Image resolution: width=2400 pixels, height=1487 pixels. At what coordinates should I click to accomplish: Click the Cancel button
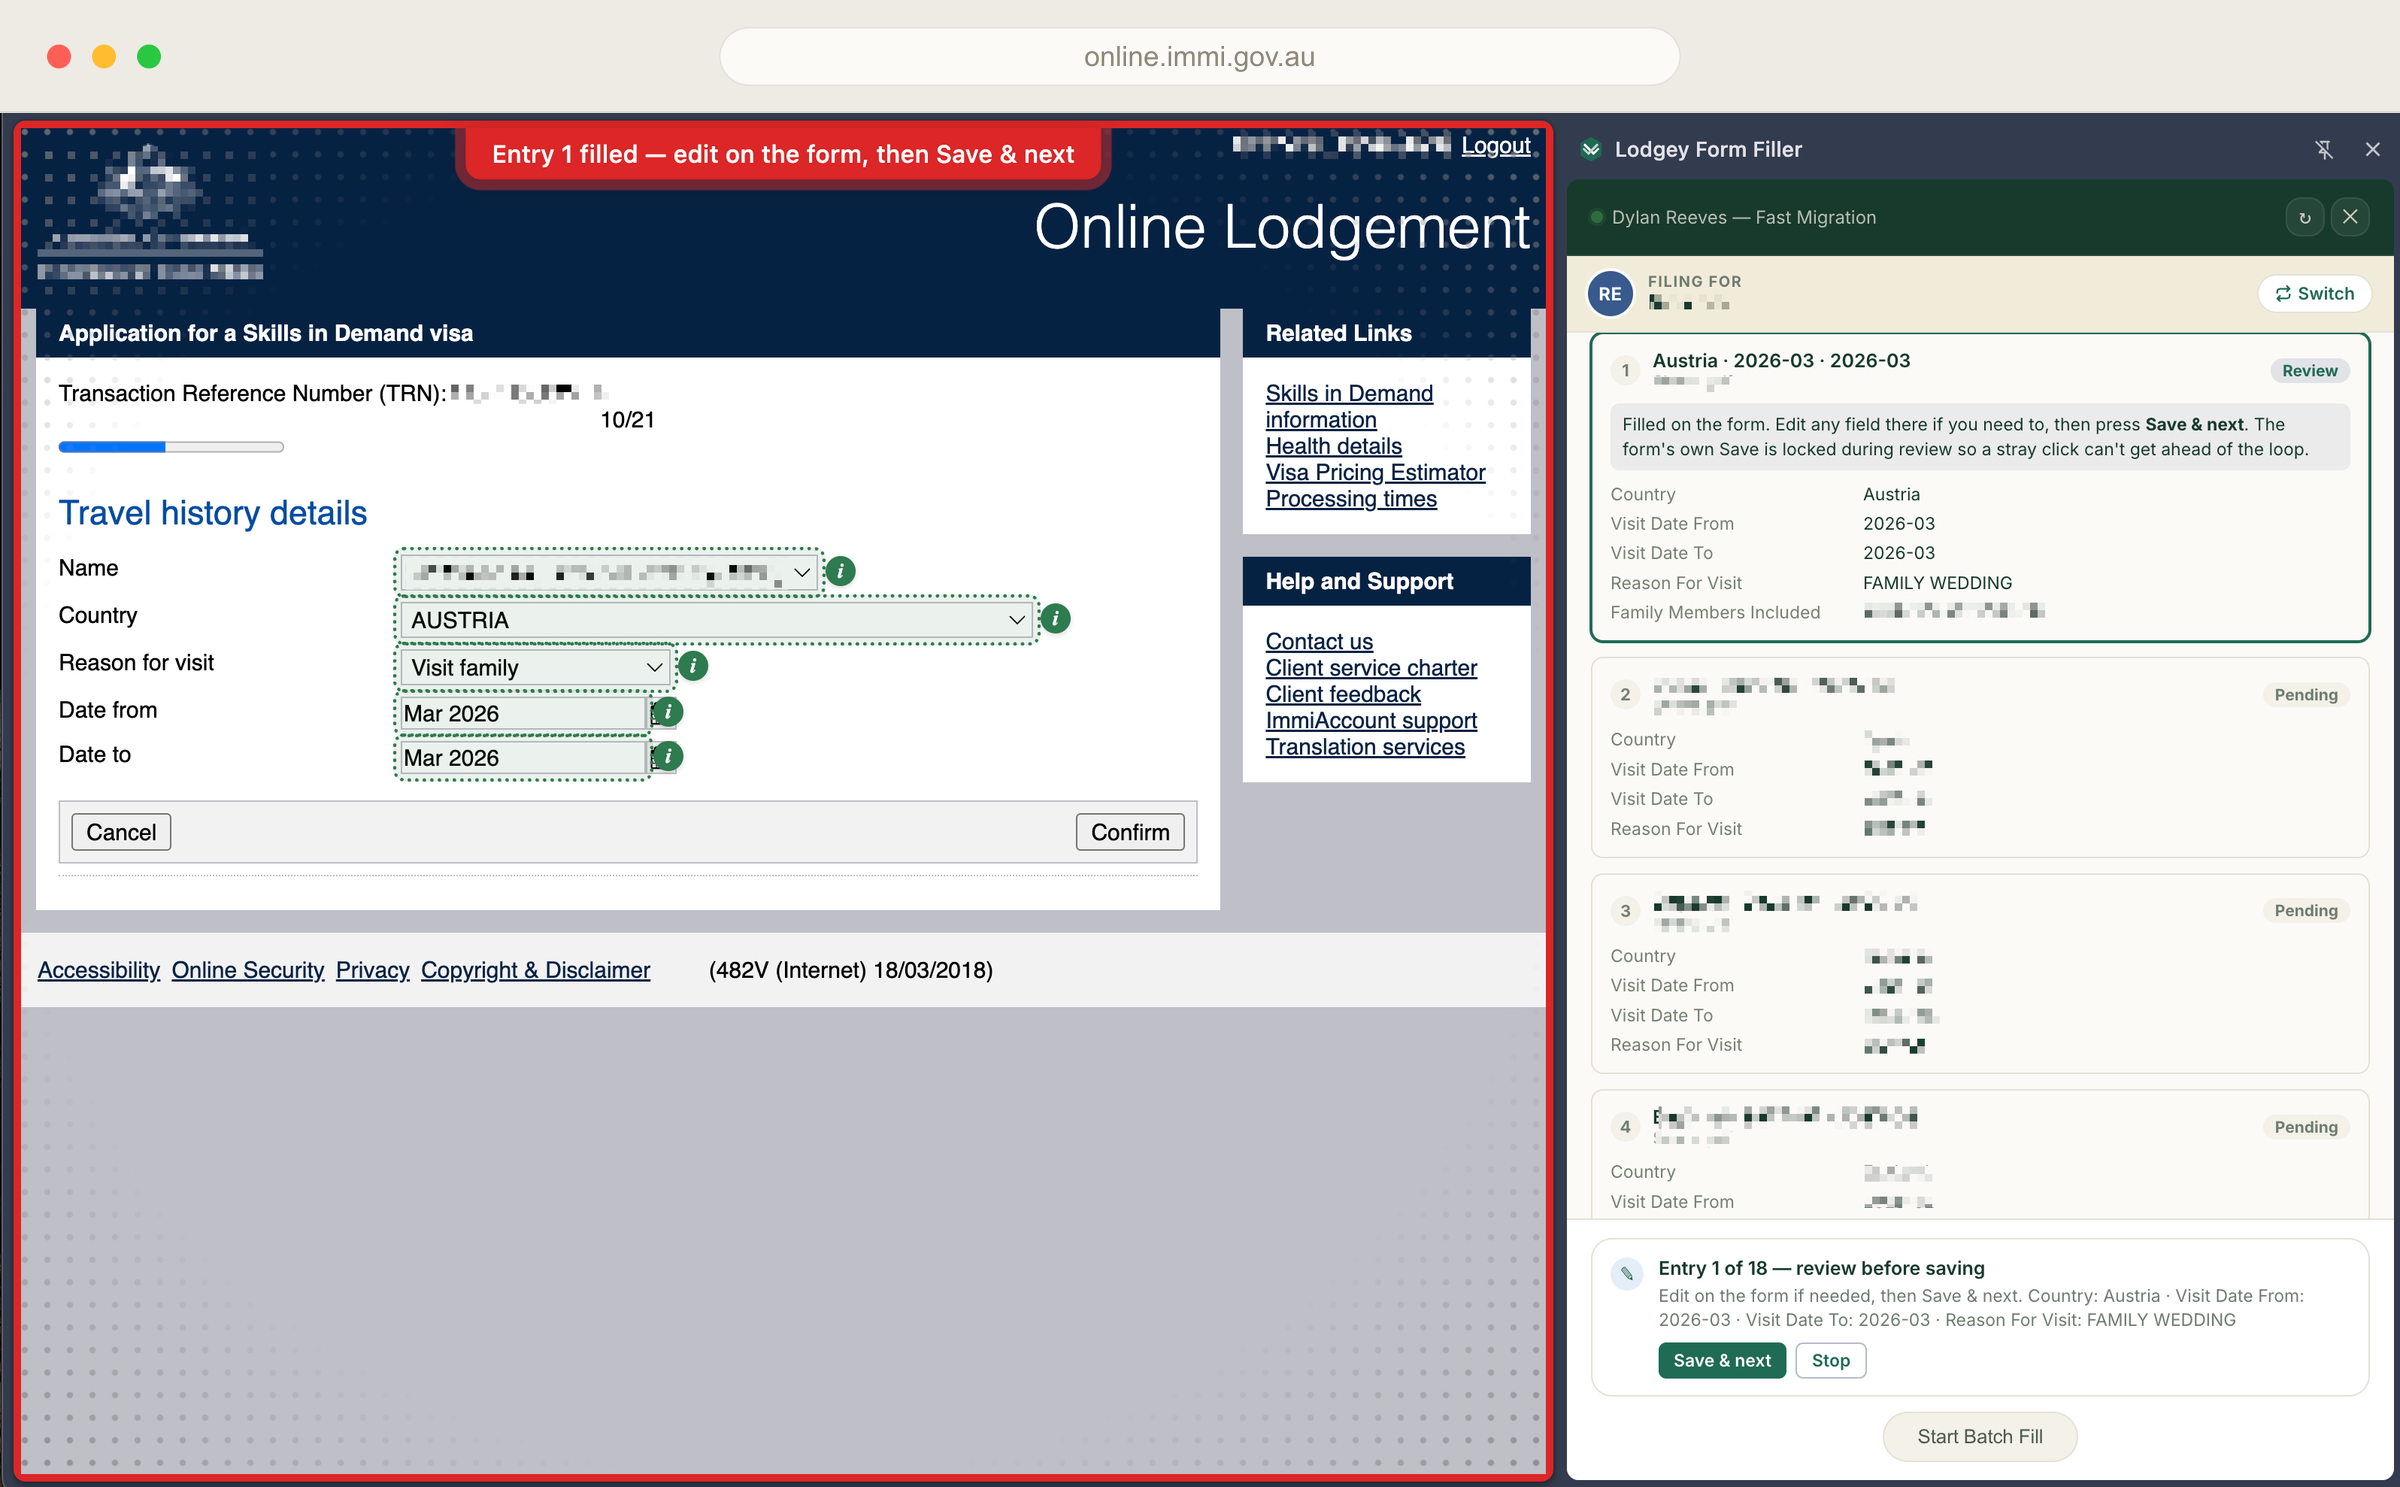(121, 832)
